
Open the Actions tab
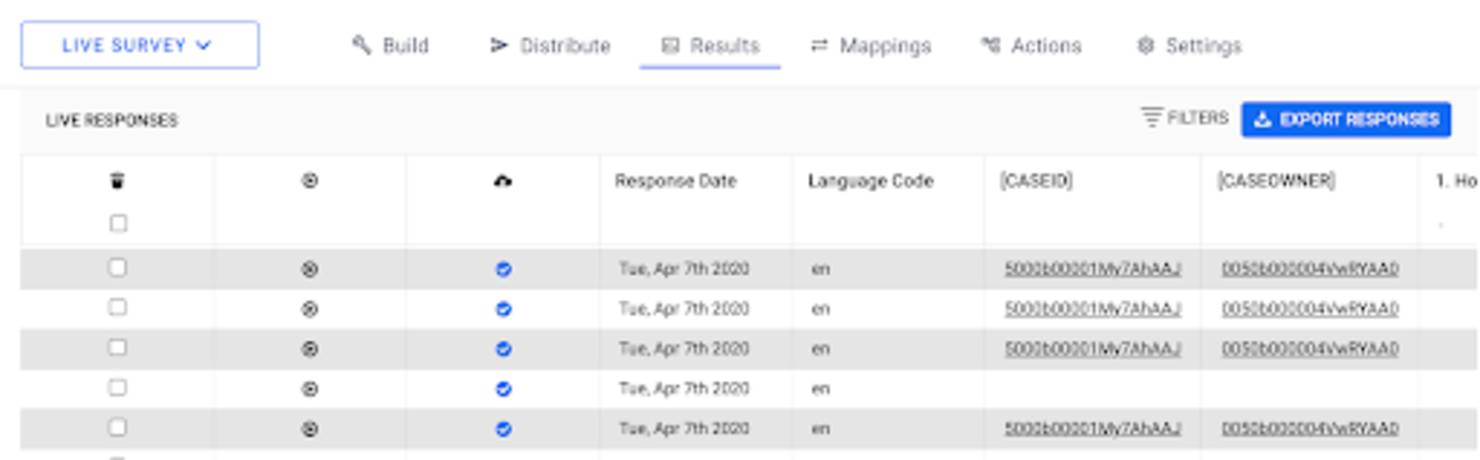1031,45
